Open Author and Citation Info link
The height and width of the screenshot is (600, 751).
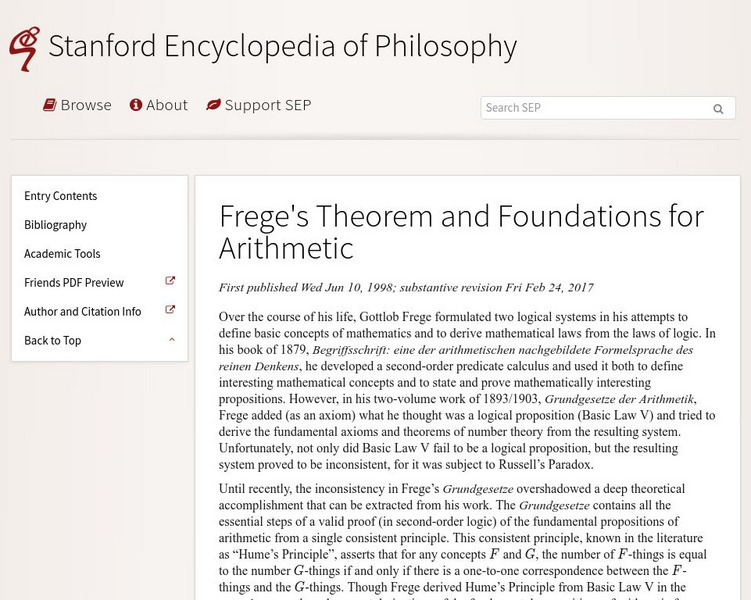[83, 312]
